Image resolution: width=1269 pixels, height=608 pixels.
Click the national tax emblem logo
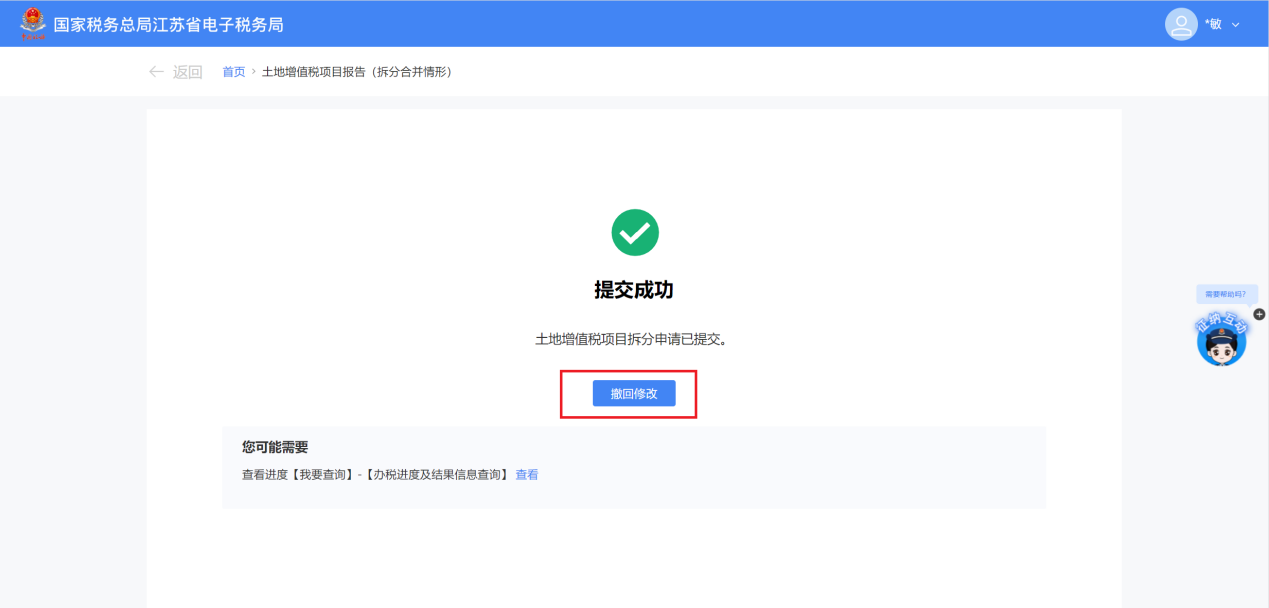(33, 23)
